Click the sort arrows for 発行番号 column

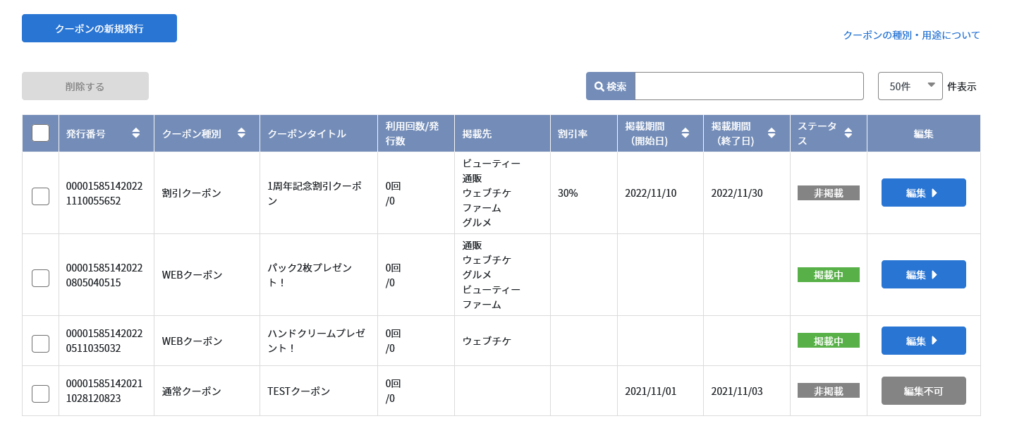coord(136,133)
